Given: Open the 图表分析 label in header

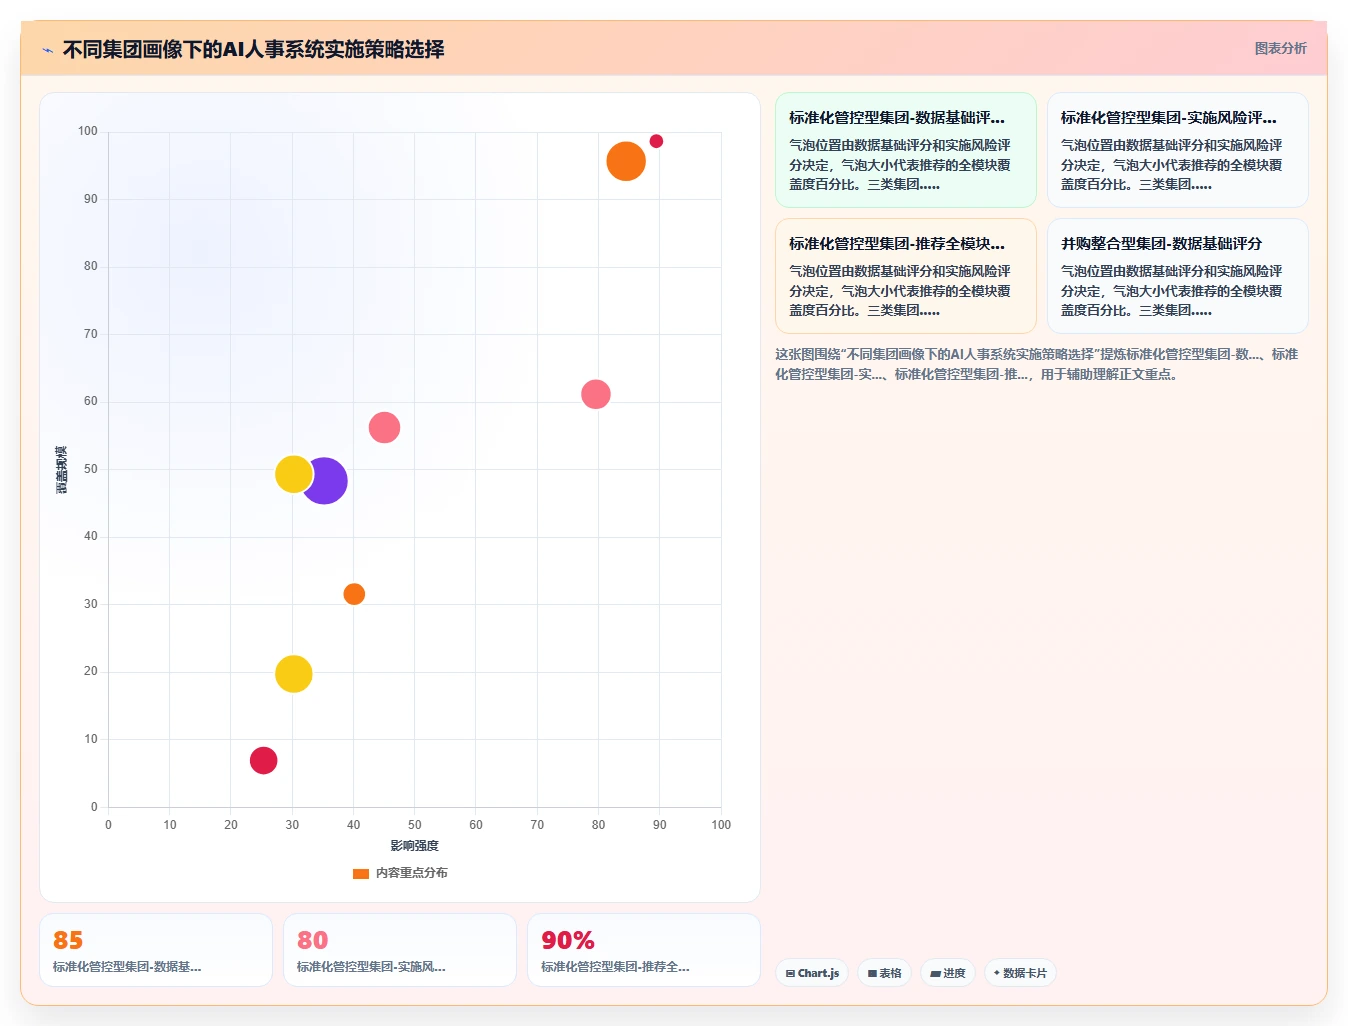Looking at the screenshot, I should (1281, 48).
